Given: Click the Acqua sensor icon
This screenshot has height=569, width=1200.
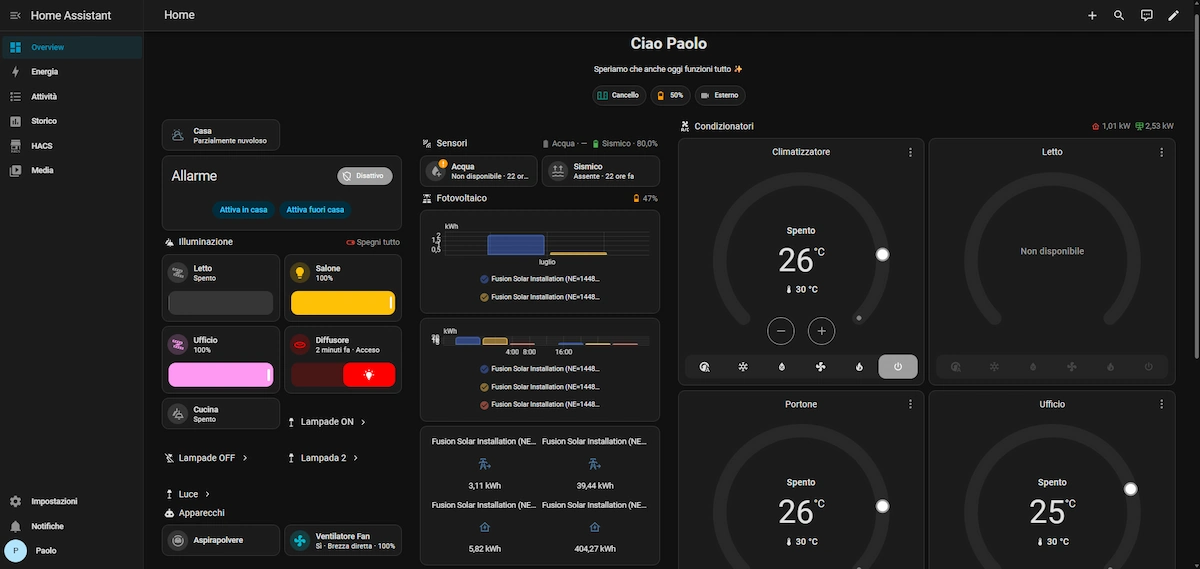Looking at the screenshot, I should (x=437, y=171).
